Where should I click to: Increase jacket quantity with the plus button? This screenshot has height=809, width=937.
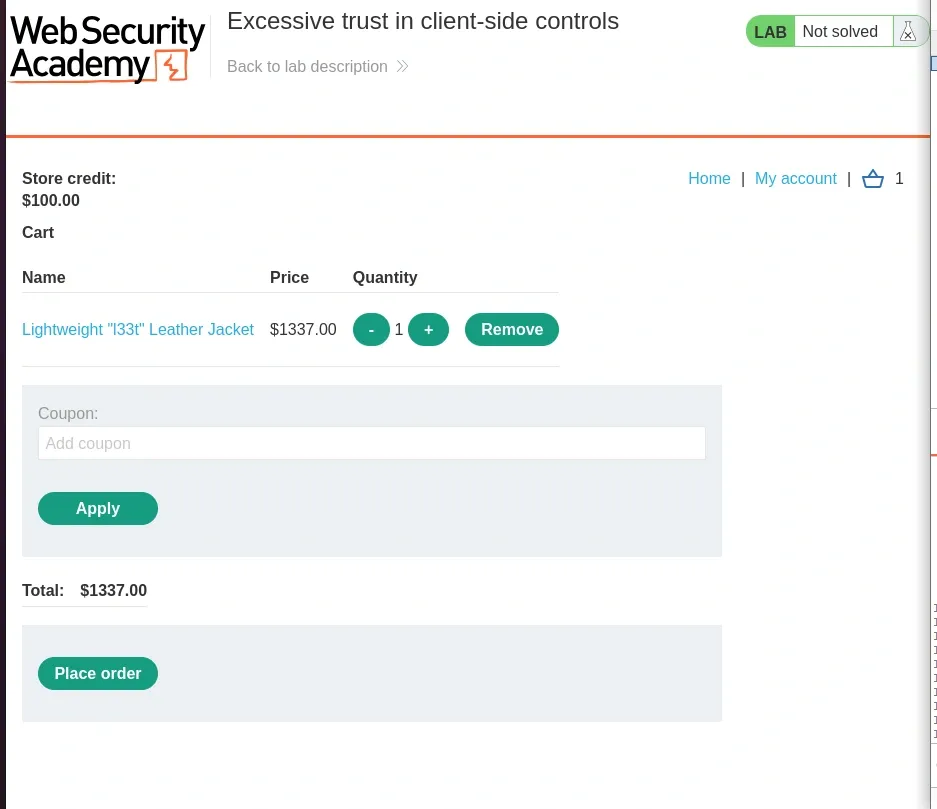[428, 329]
